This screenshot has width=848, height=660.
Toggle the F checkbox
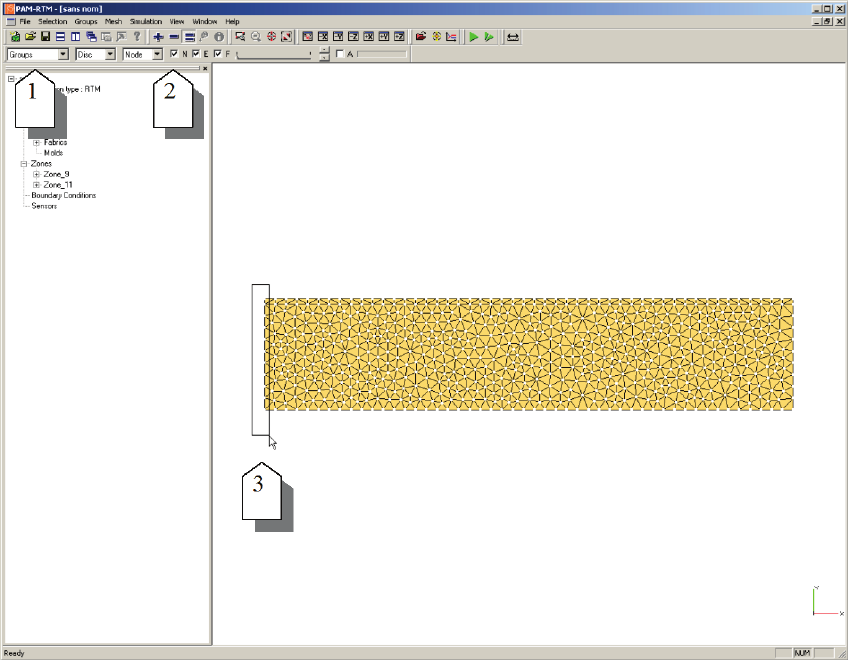point(217,54)
